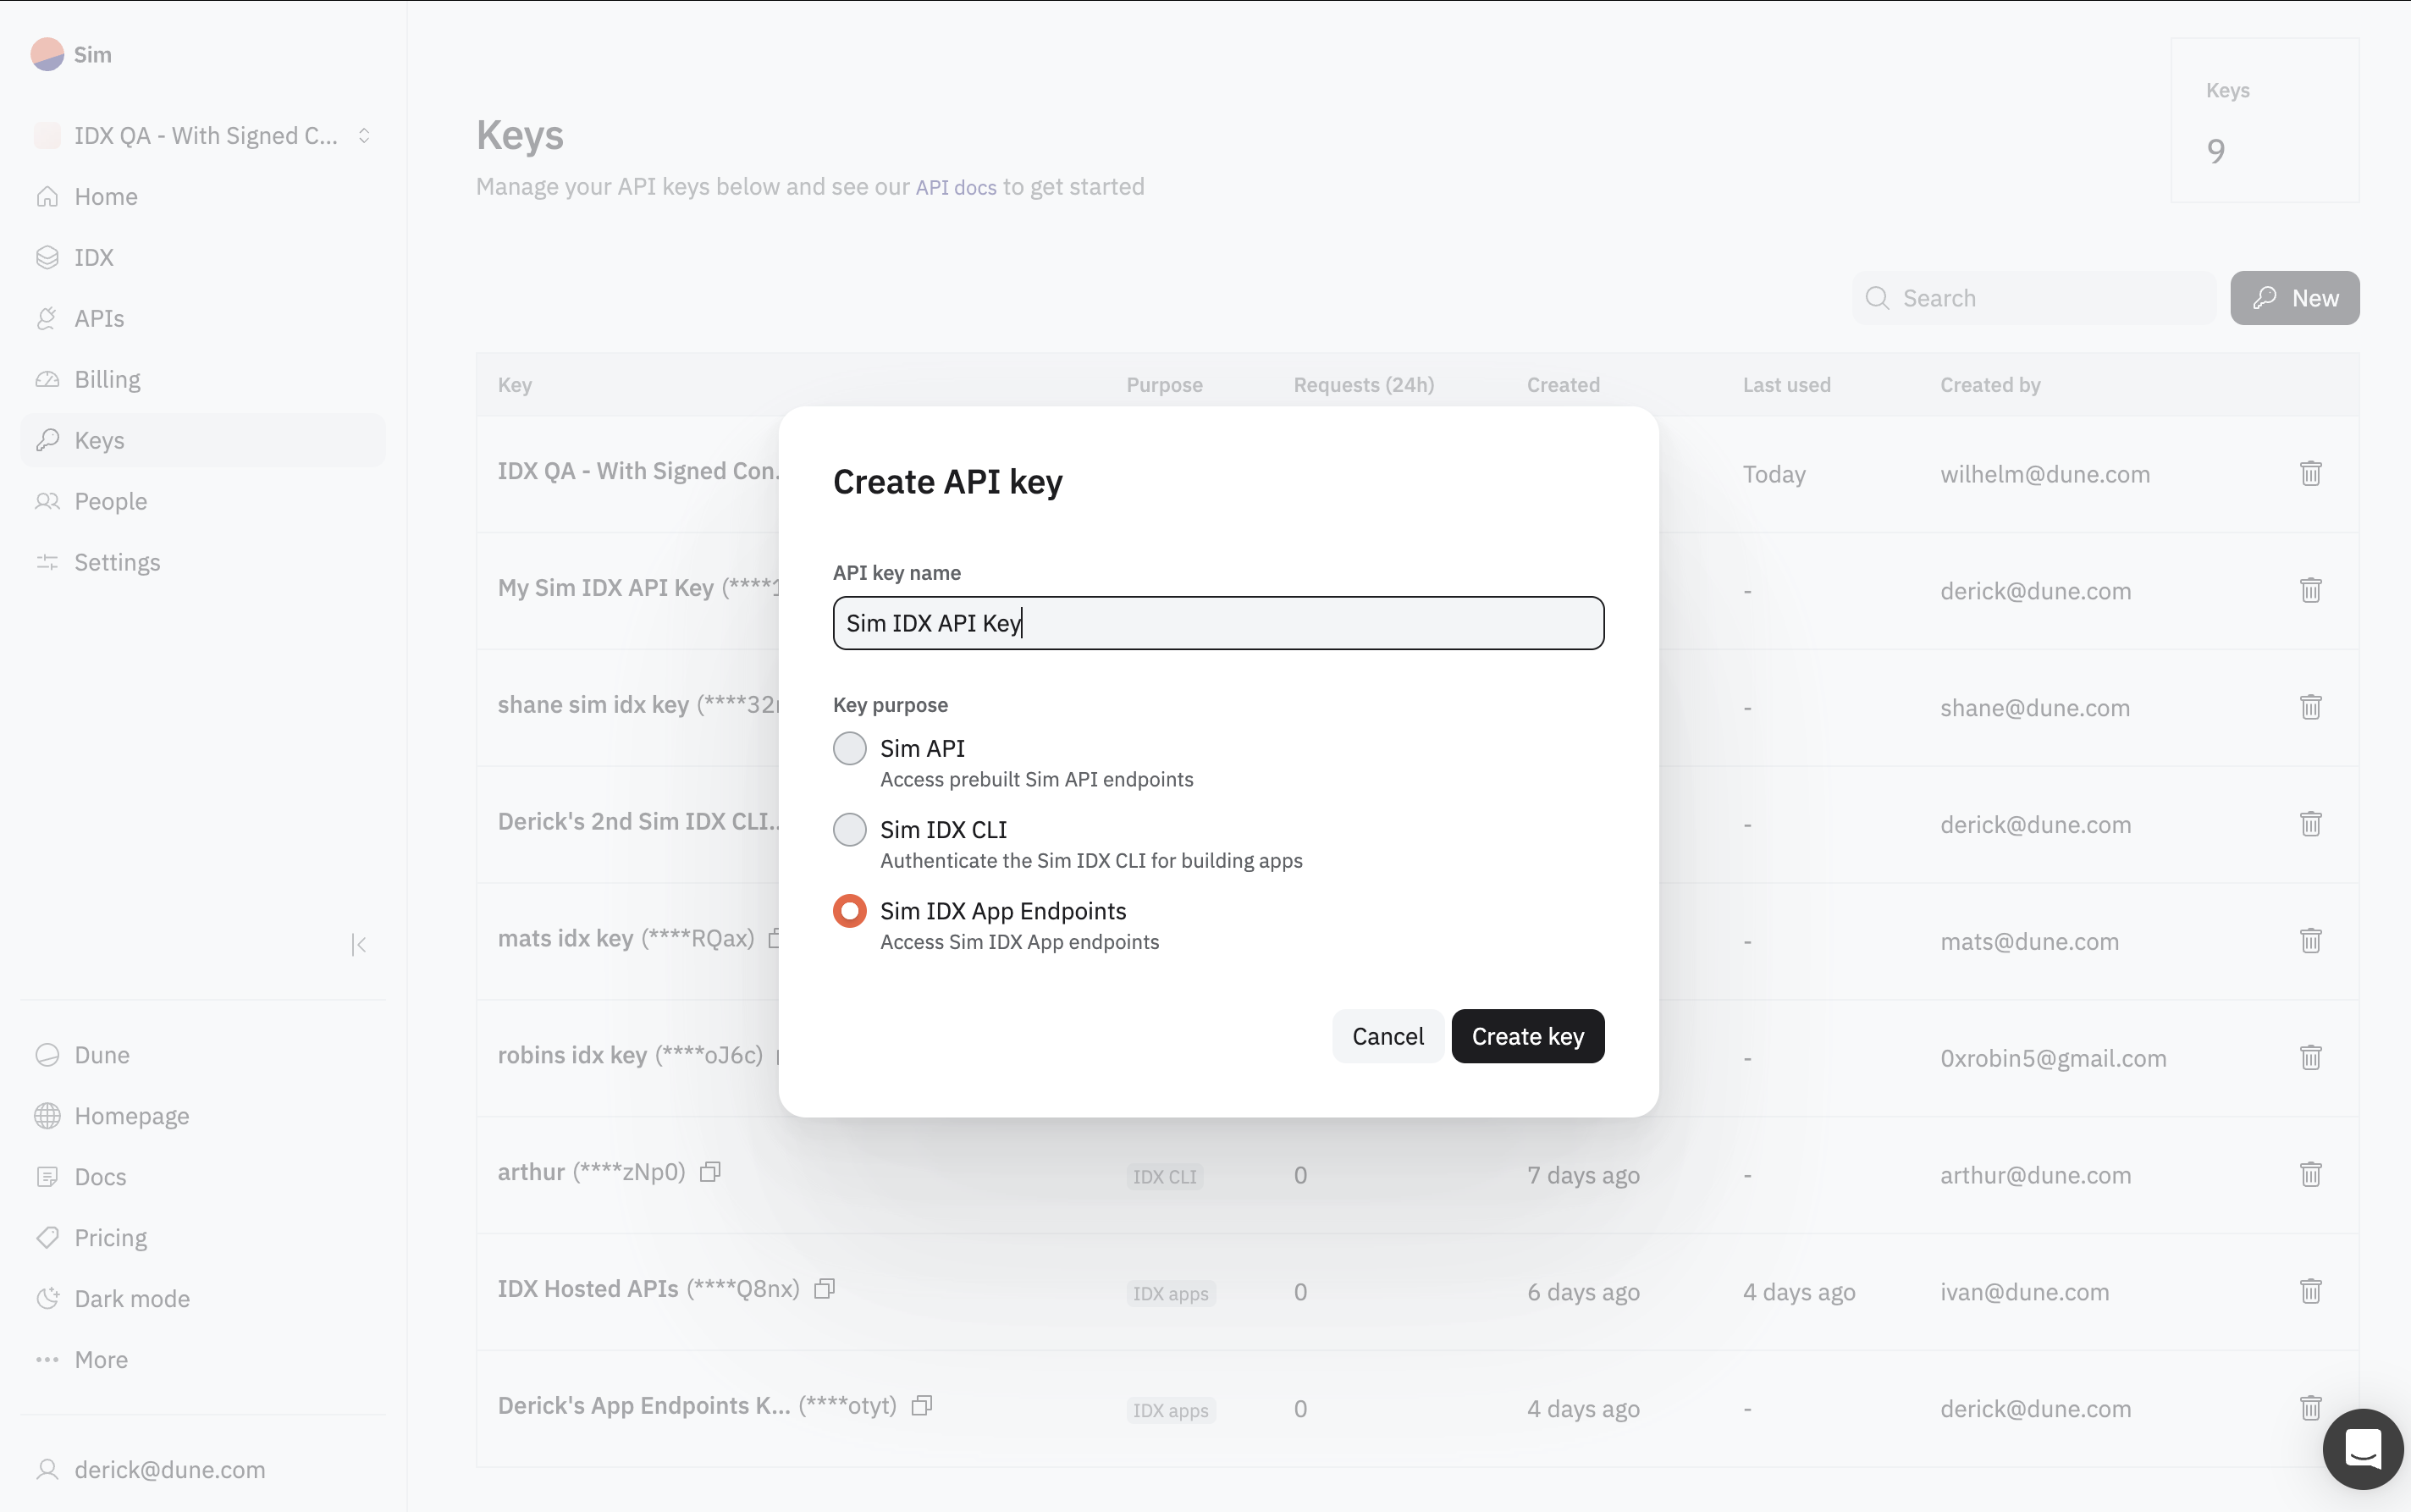Click 0xrobin5@gmail.com creator cell
2411x1512 pixels.
click(x=2053, y=1058)
